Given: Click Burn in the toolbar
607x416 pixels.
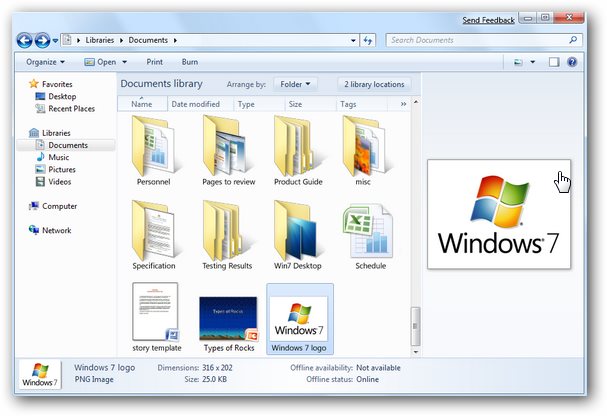Looking at the screenshot, I should tap(190, 62).
